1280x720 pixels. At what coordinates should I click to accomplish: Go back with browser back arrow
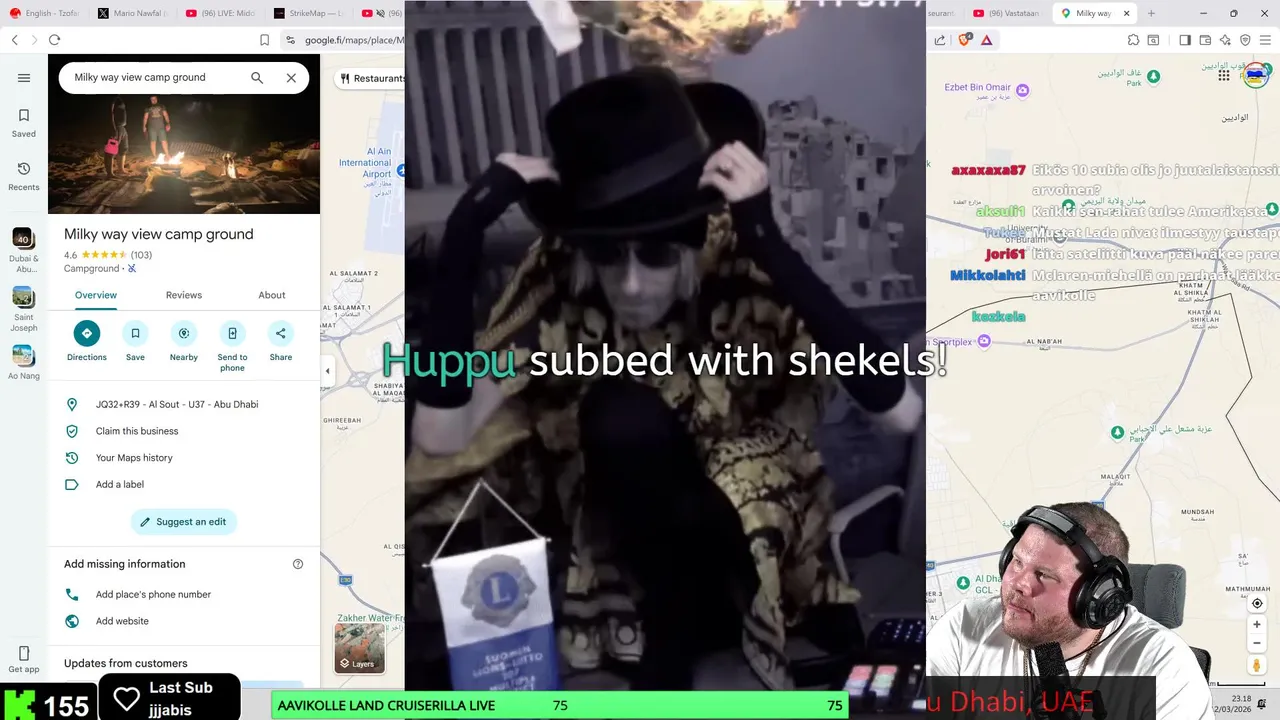click(14, 40)
